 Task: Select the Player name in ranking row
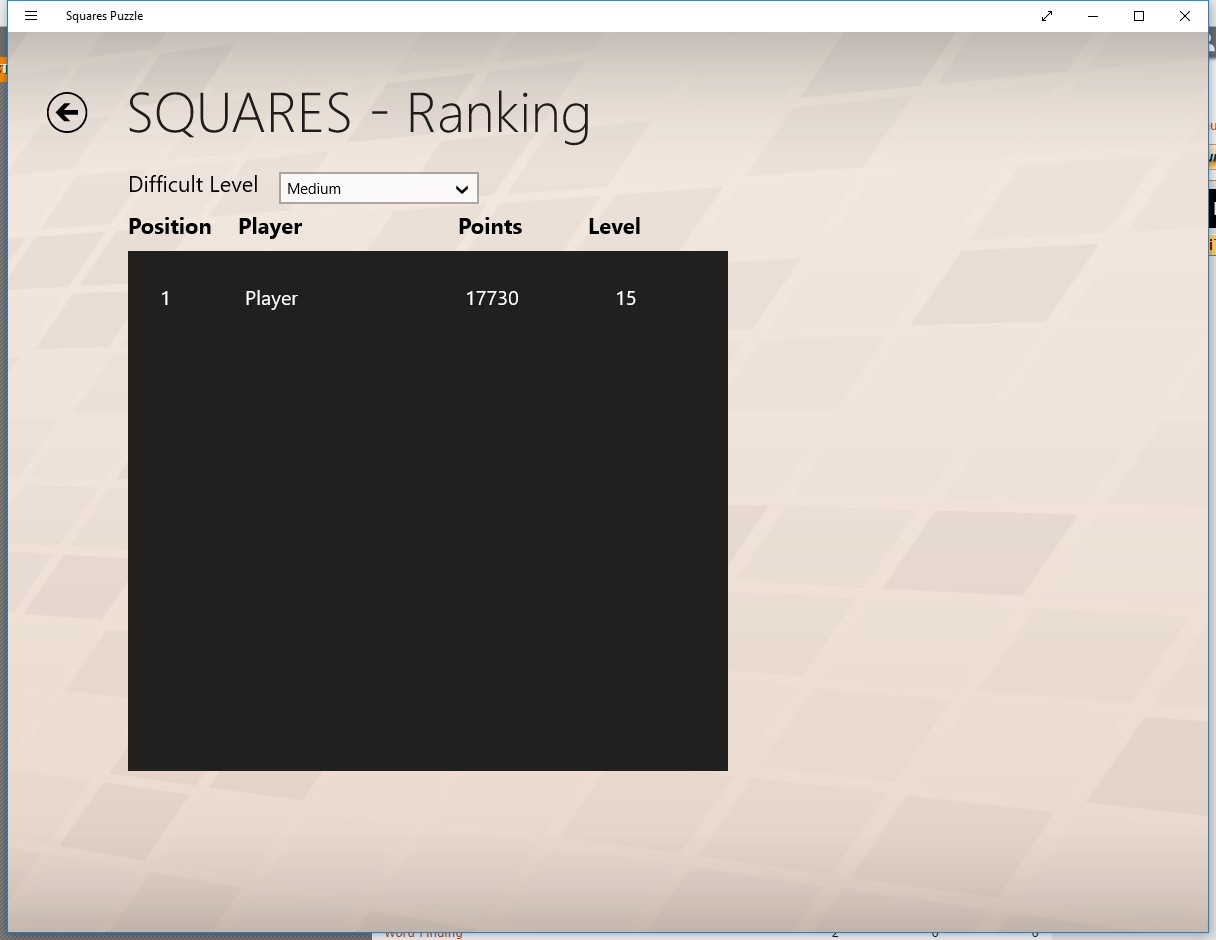(x=271, y=298)
